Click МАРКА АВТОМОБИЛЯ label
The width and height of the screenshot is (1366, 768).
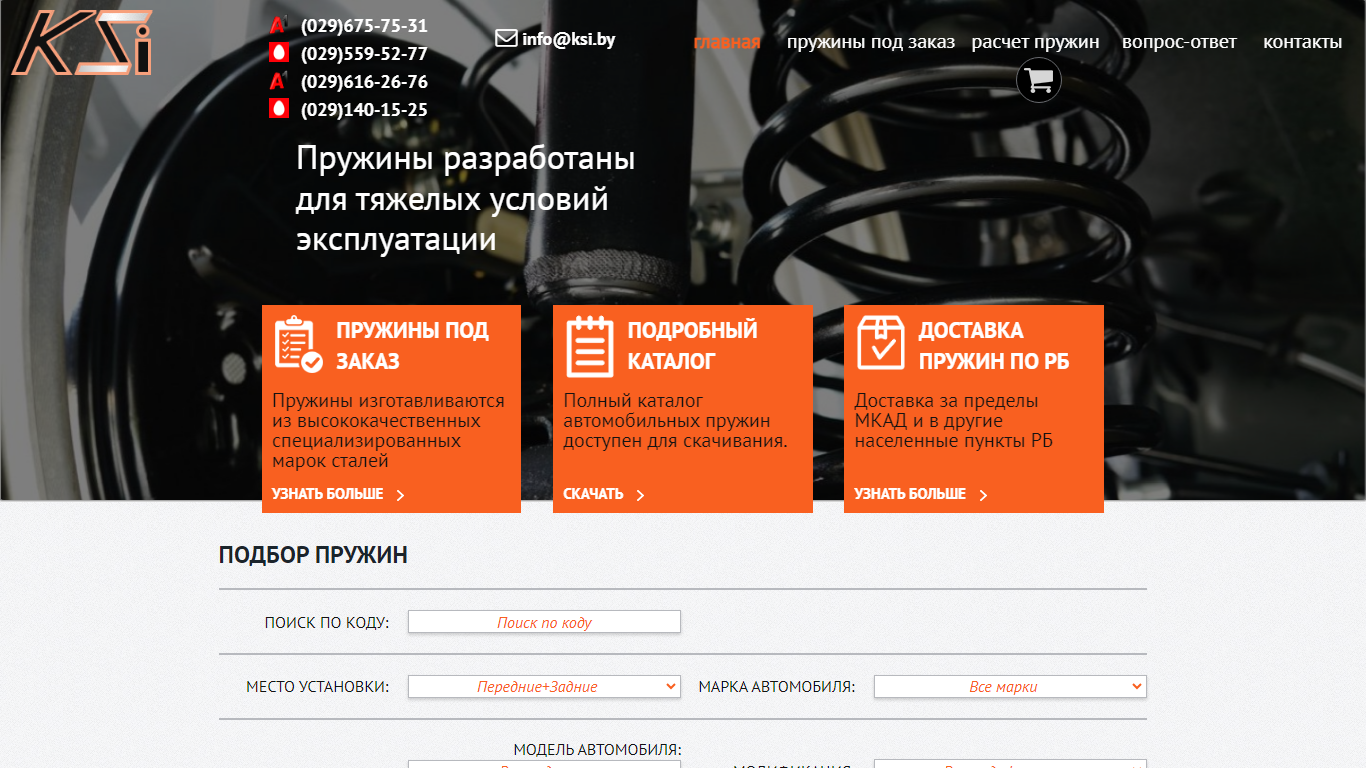pos(777,687)
